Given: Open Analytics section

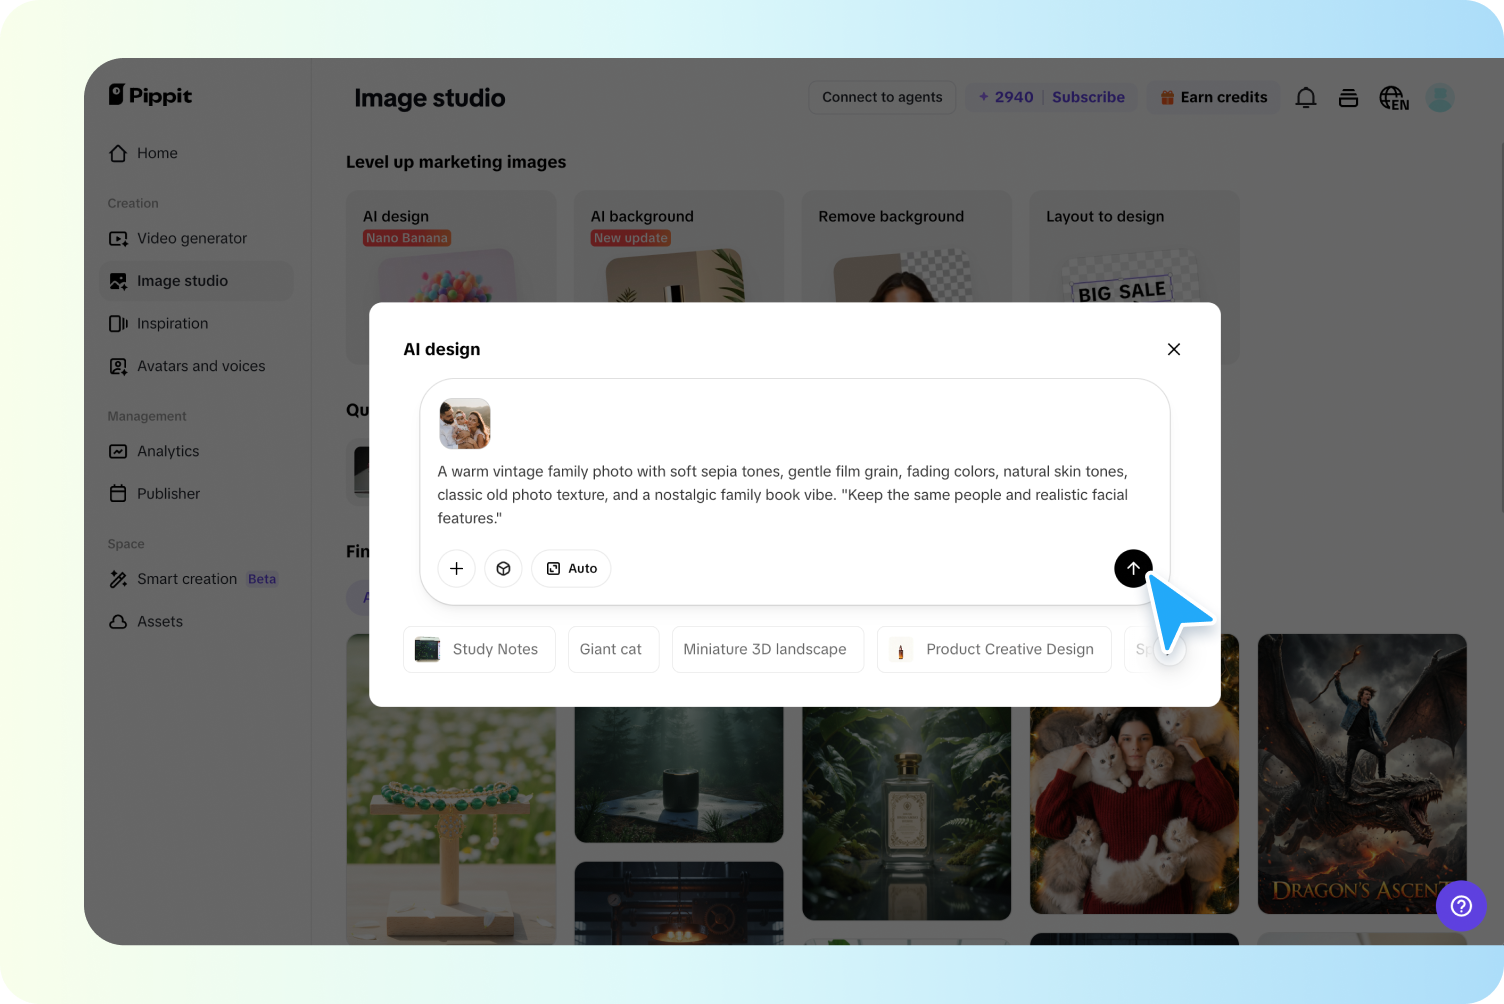Looking at the screenshot, I should click(x=154, y=451).
